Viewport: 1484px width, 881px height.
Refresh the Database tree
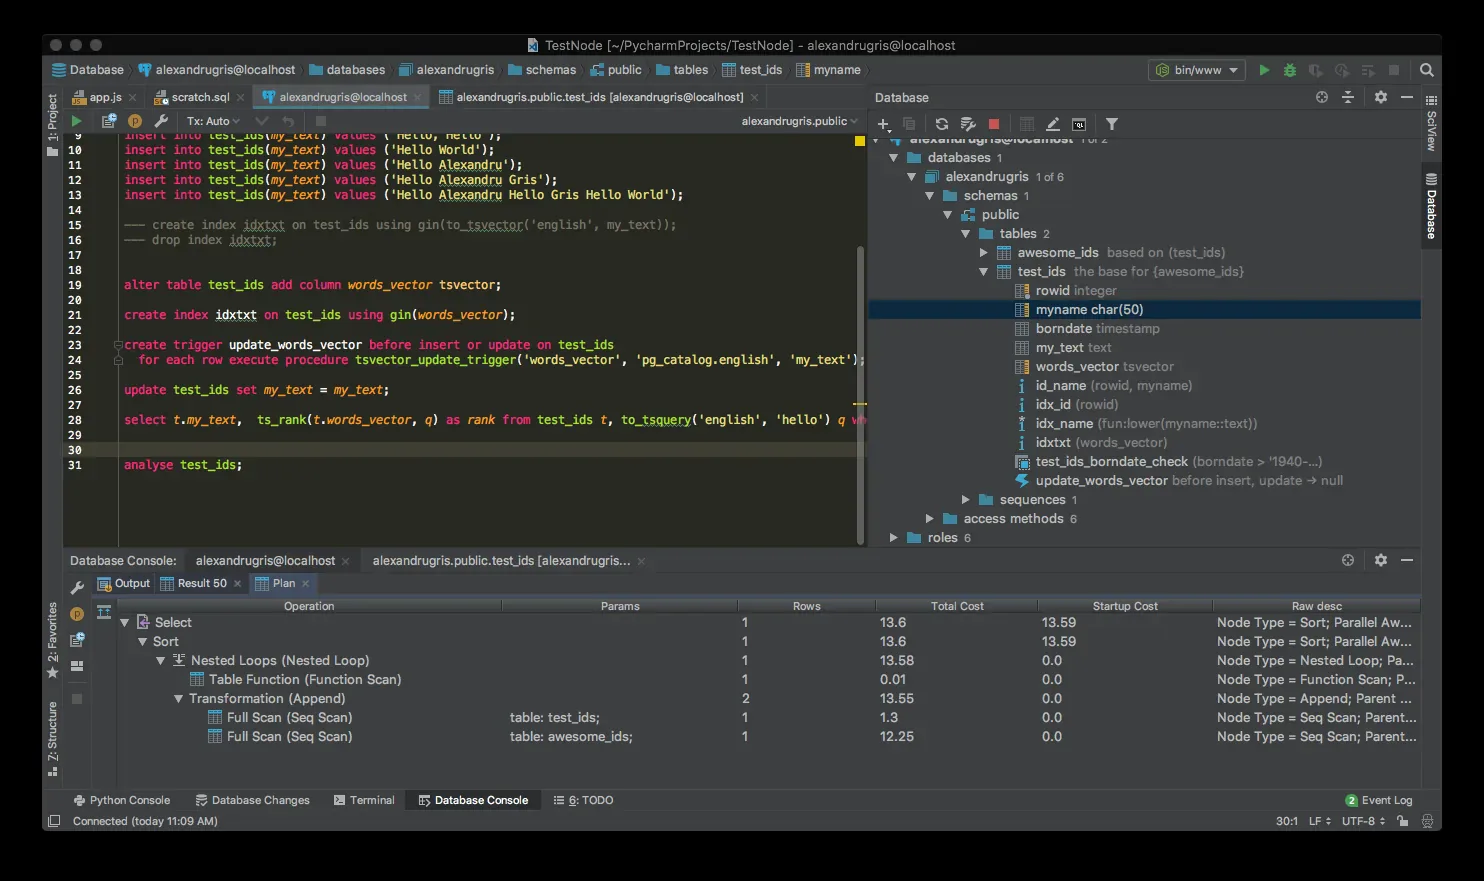tap(941, 124)
